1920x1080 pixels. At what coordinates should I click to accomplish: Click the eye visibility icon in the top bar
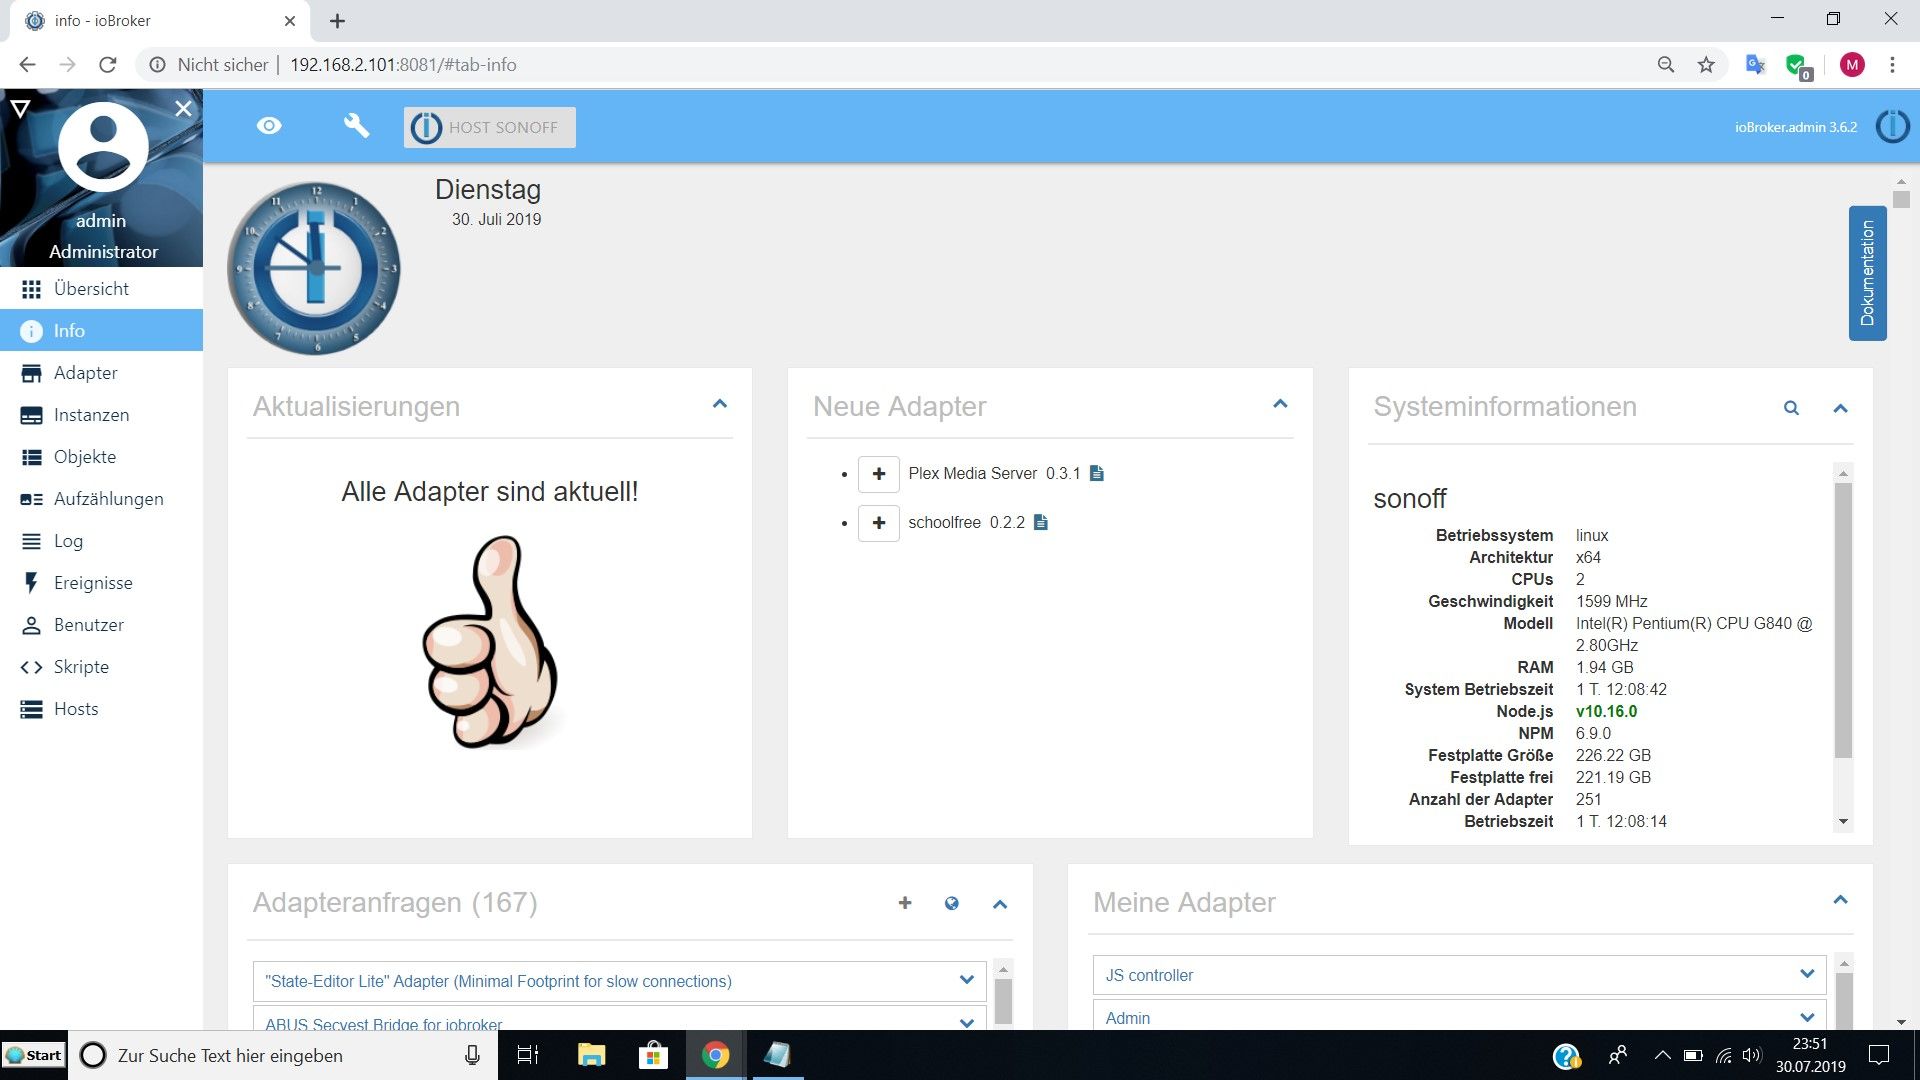coord(269,126)
